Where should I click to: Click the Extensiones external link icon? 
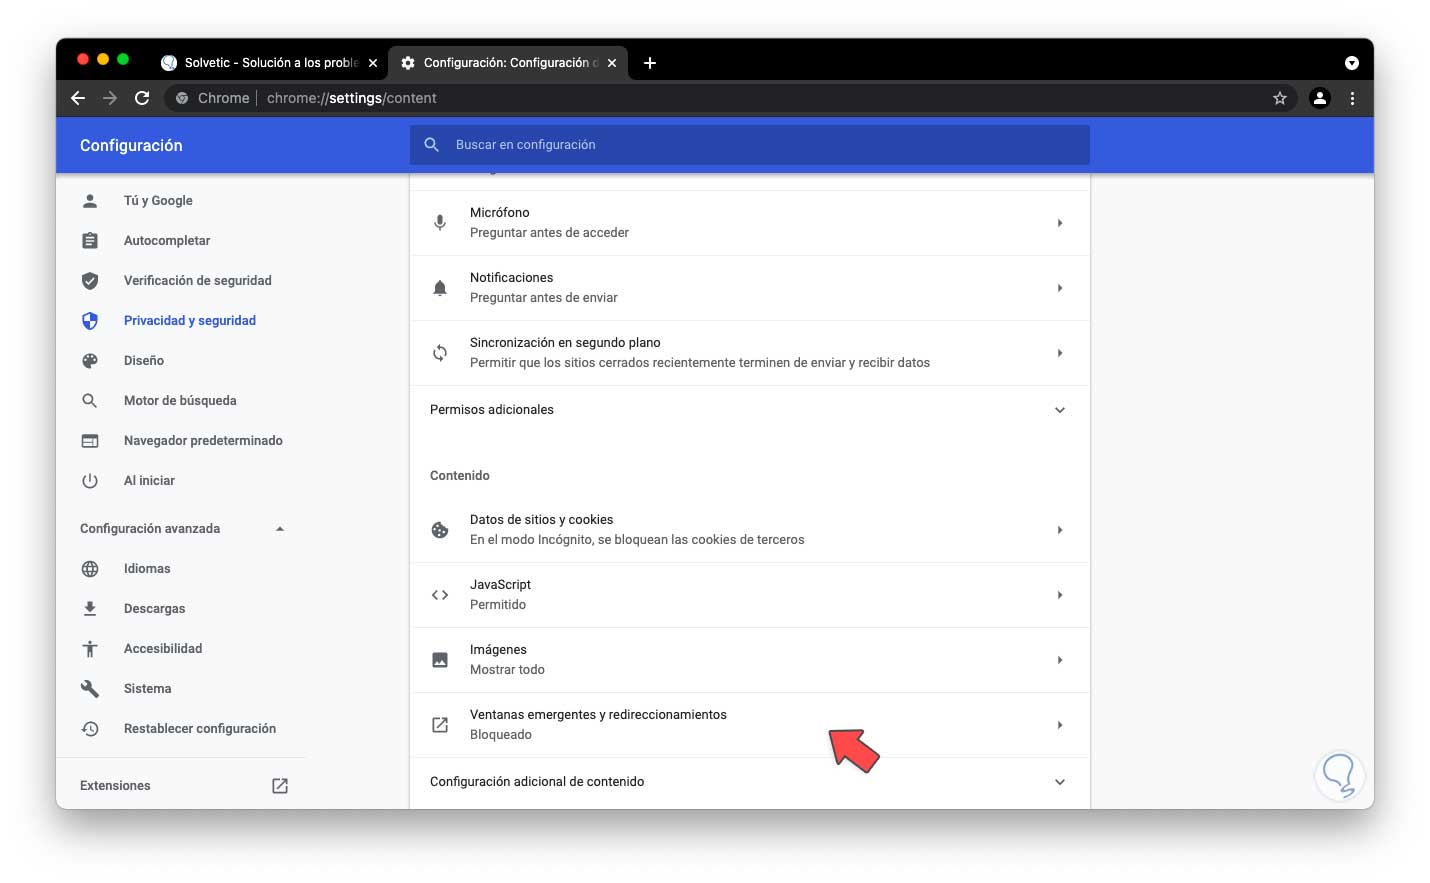(280, 786)
